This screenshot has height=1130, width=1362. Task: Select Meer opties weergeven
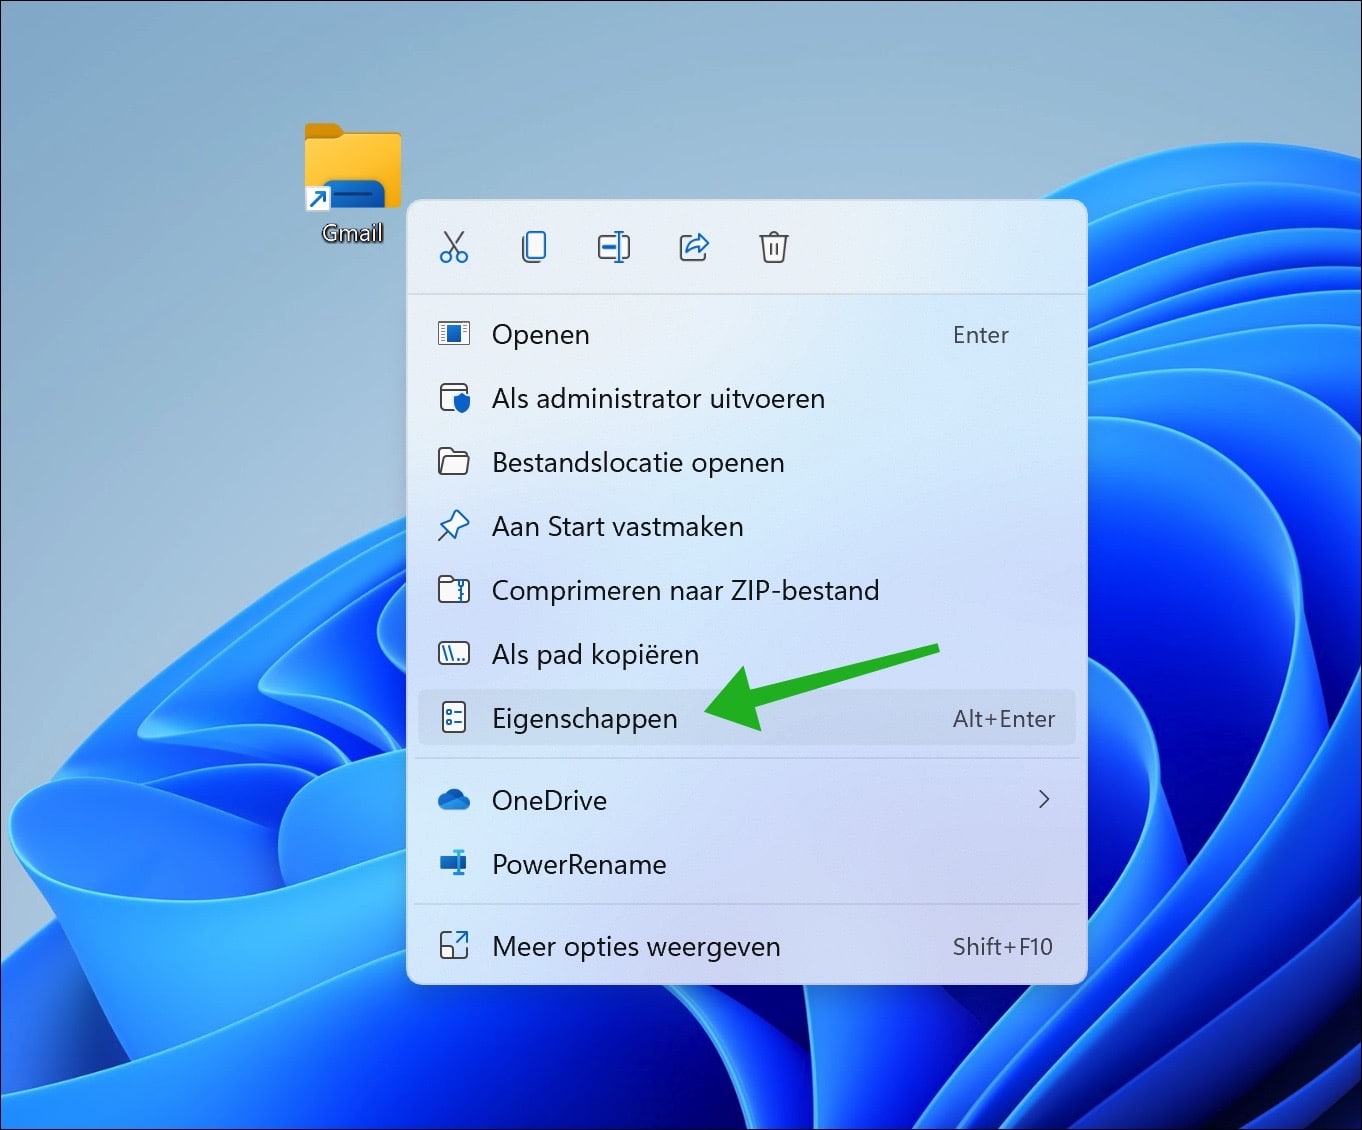[636, 946]
